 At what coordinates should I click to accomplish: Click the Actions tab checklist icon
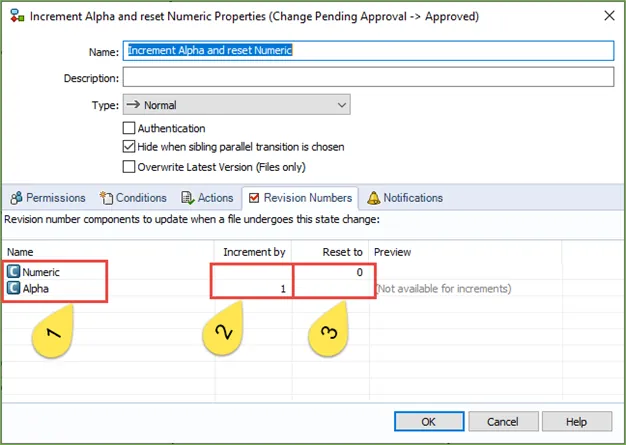tap(188, 198)
